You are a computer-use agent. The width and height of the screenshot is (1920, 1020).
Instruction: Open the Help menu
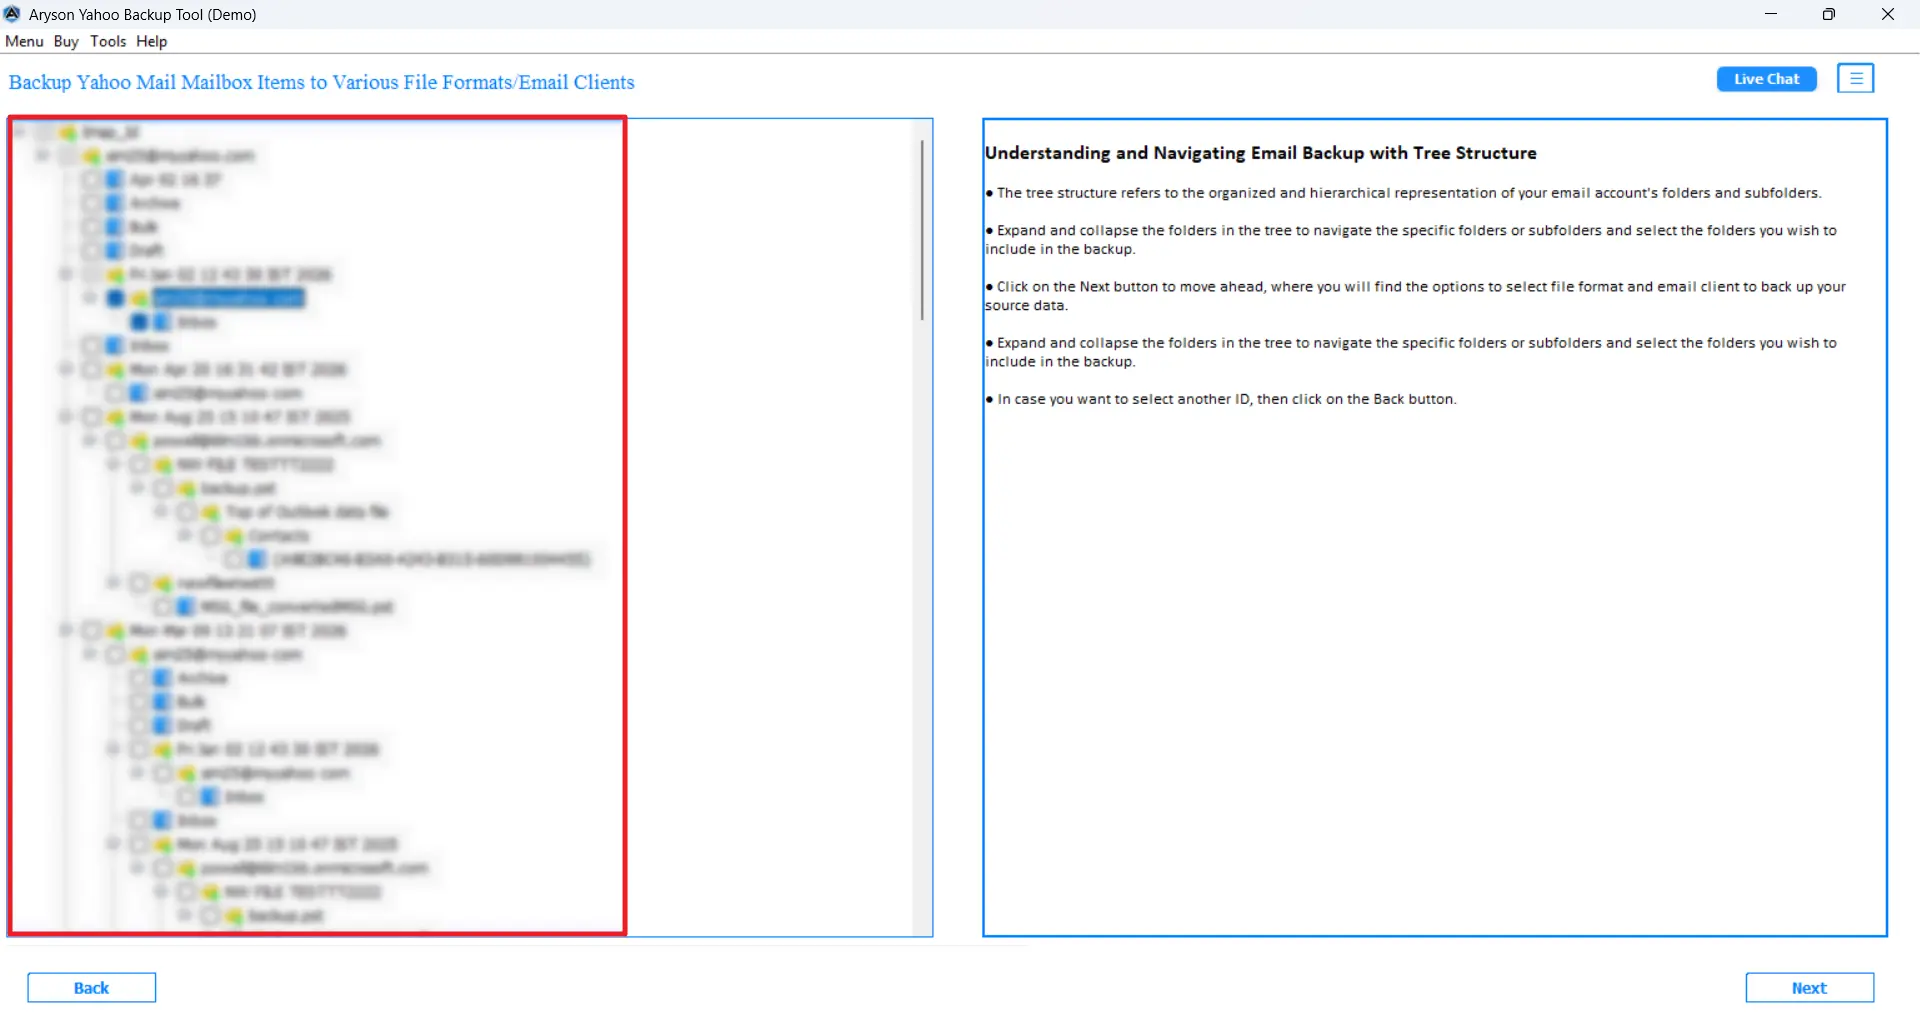(x=152, y=41)
